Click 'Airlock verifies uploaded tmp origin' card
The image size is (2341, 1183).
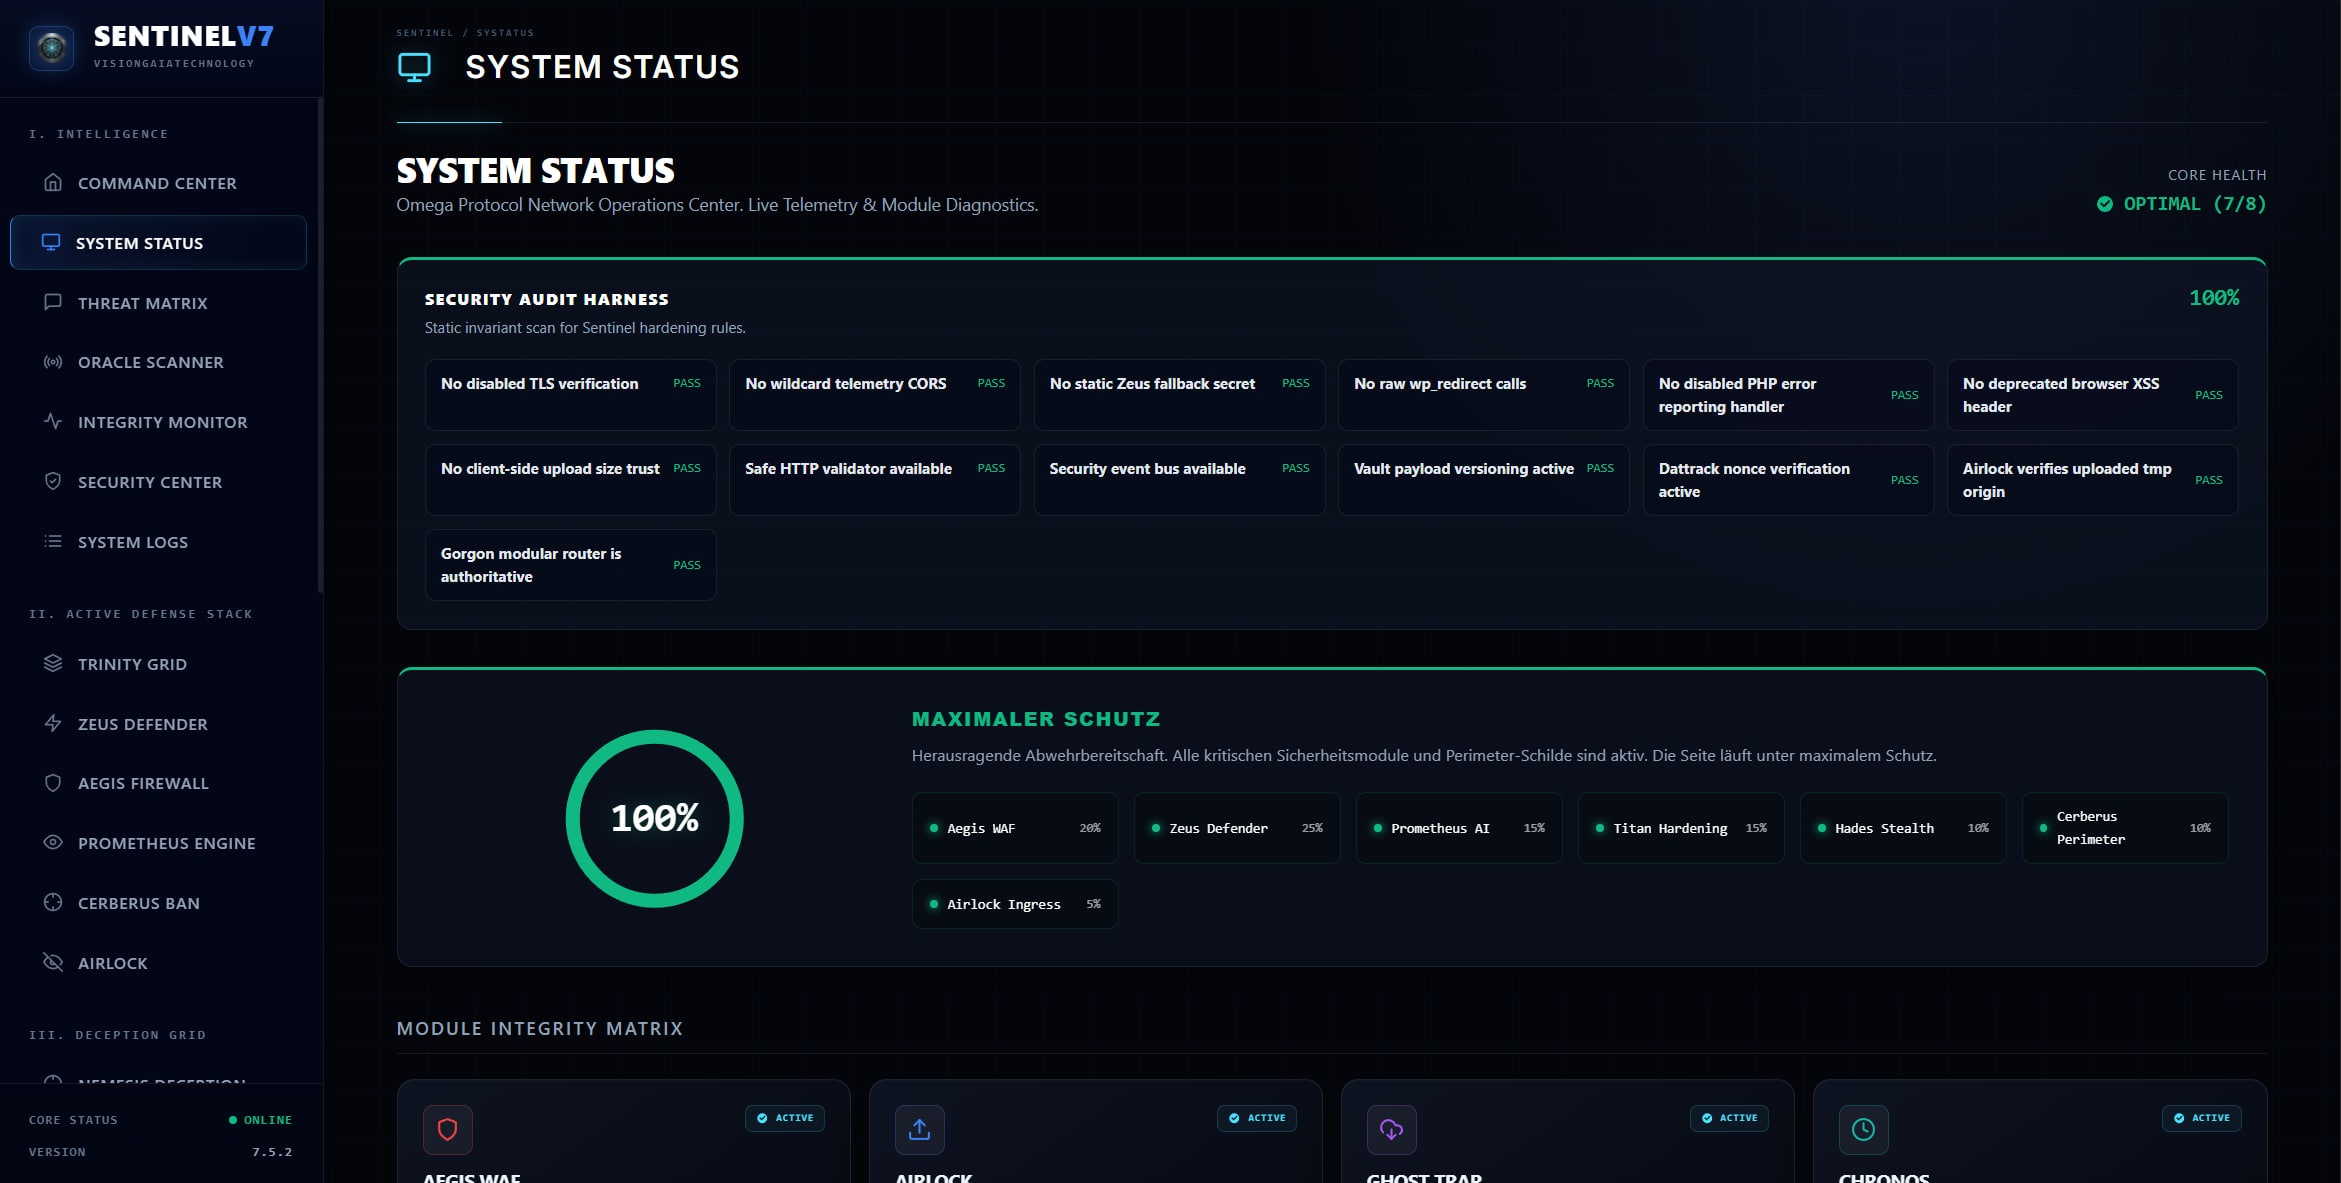click(2093, 480)
